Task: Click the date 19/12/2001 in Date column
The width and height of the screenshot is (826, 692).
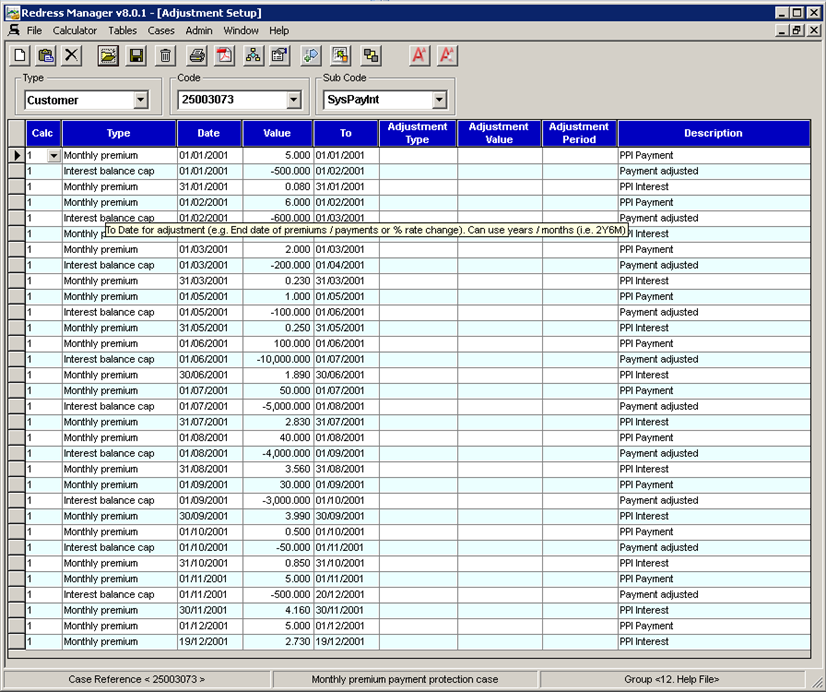Action: tap(209, 641)
